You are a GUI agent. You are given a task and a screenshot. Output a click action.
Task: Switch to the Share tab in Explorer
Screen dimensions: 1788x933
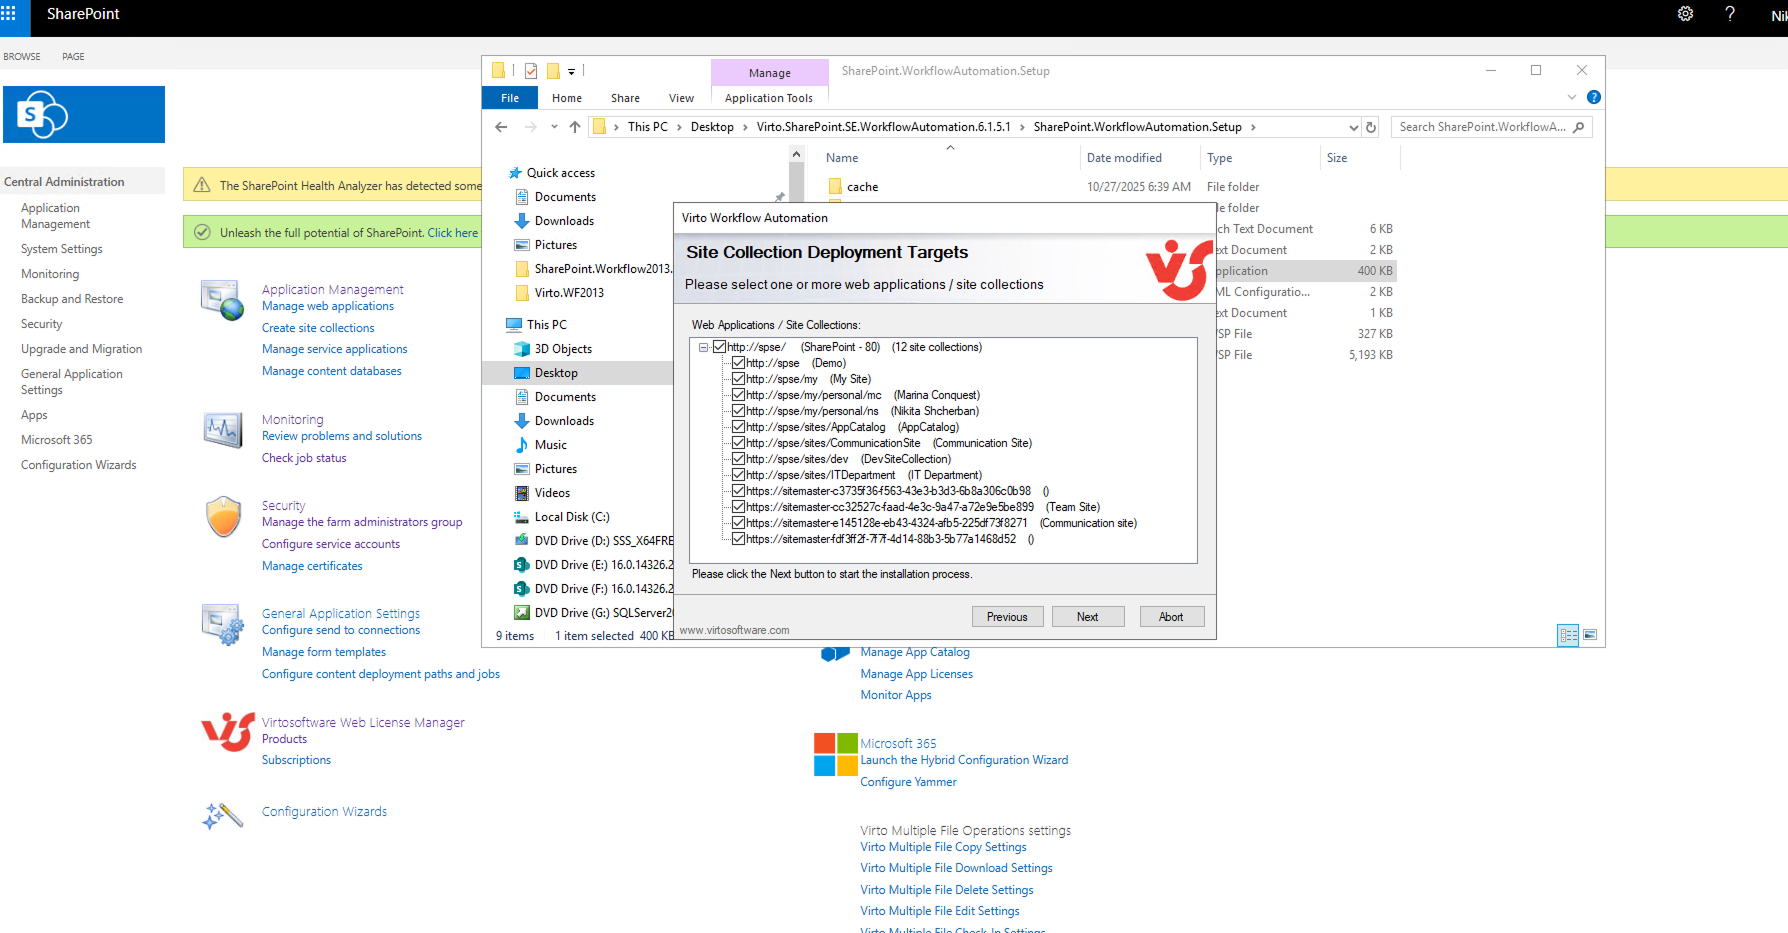(624, 97)
